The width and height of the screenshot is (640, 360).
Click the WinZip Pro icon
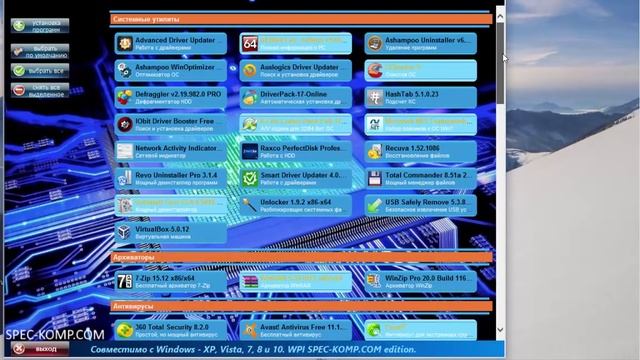tap(375, 281)
